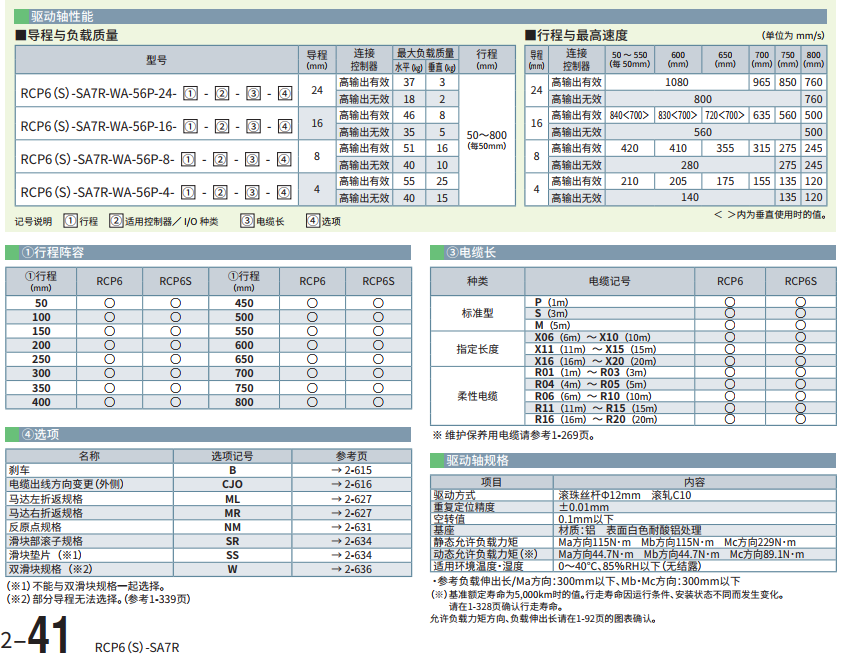
Task: Click the 标准型 cable type cell
Action: coord(477,313)
